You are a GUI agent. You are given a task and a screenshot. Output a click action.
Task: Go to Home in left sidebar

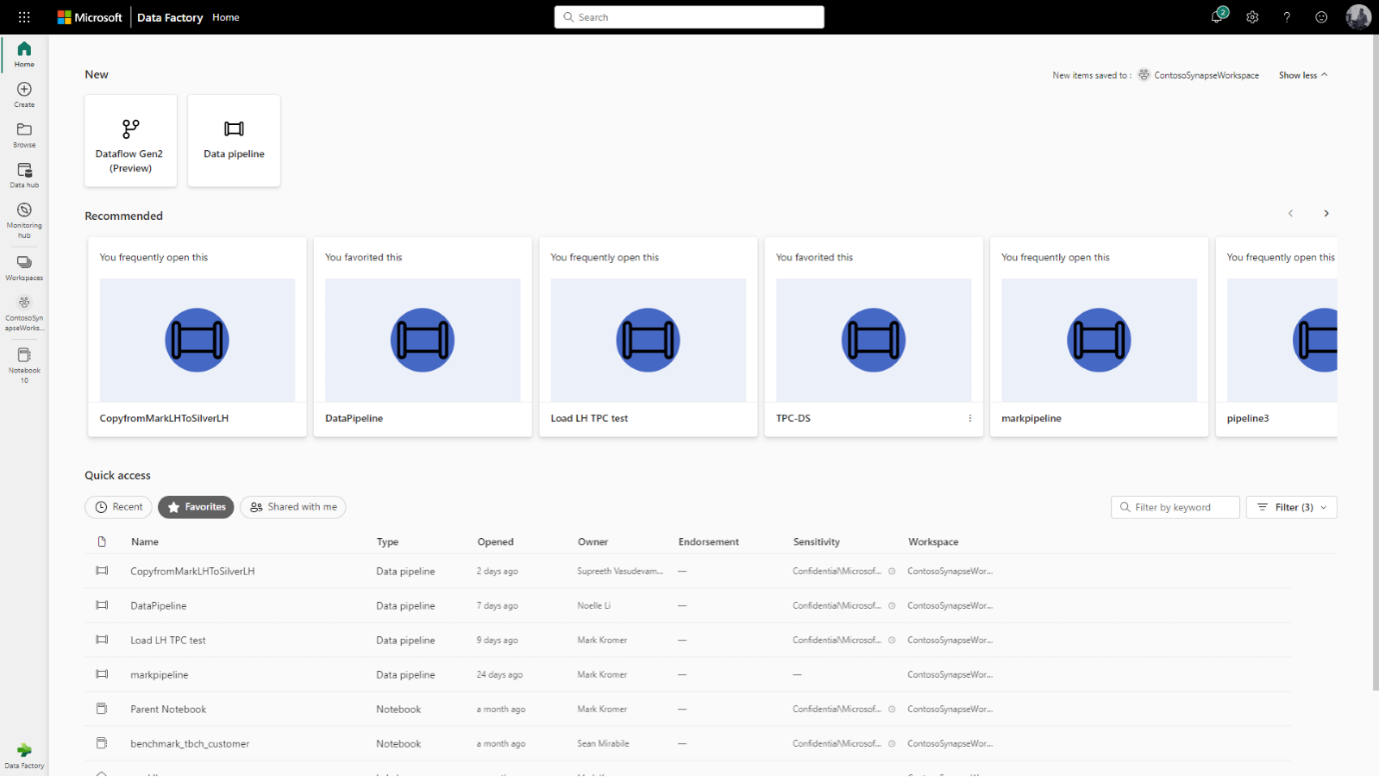[x=24, y=54]
